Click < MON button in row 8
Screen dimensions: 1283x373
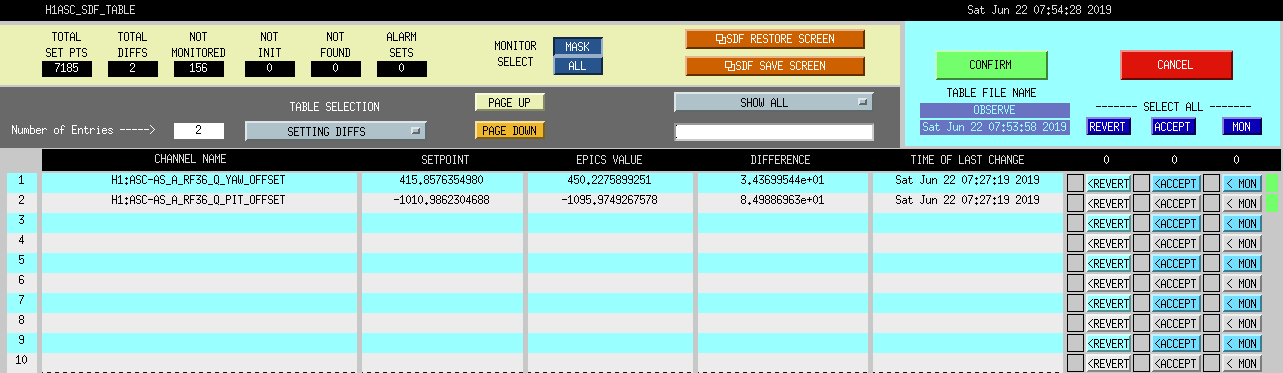pos(1241,323)
